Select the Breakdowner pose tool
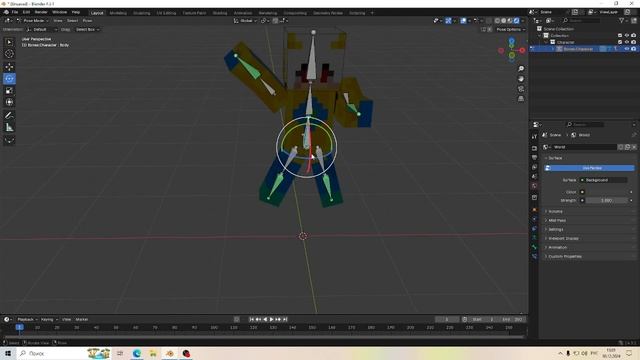Image resolution: width=640 pixels, height=360 pixels. [x=9, y=140]
